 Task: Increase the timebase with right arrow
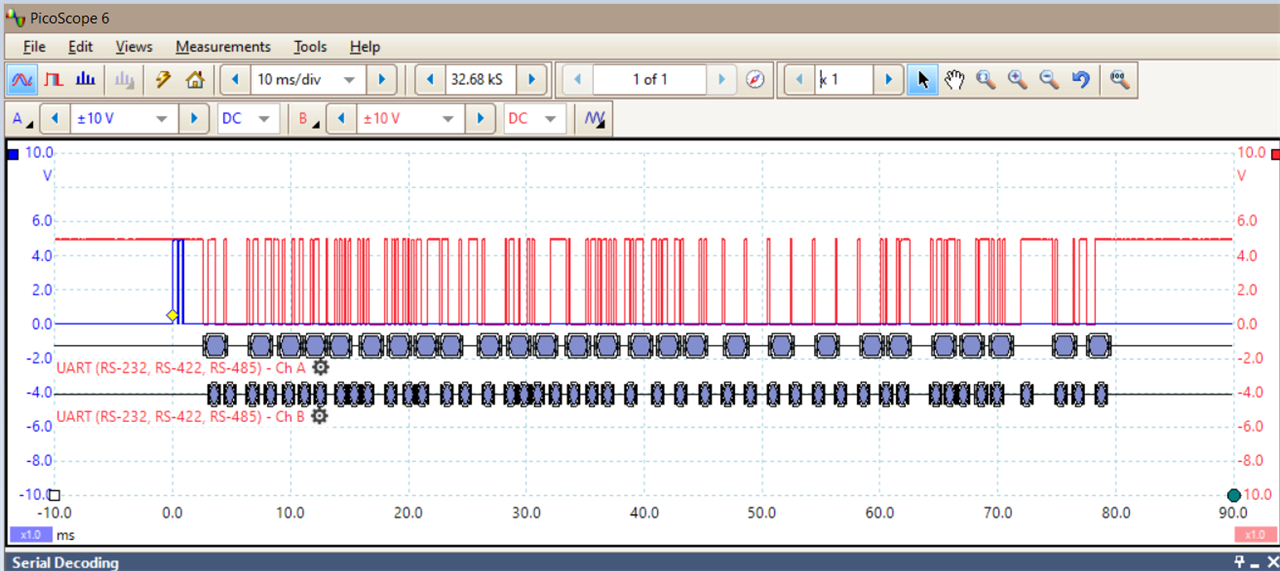(x=381, y=79)
